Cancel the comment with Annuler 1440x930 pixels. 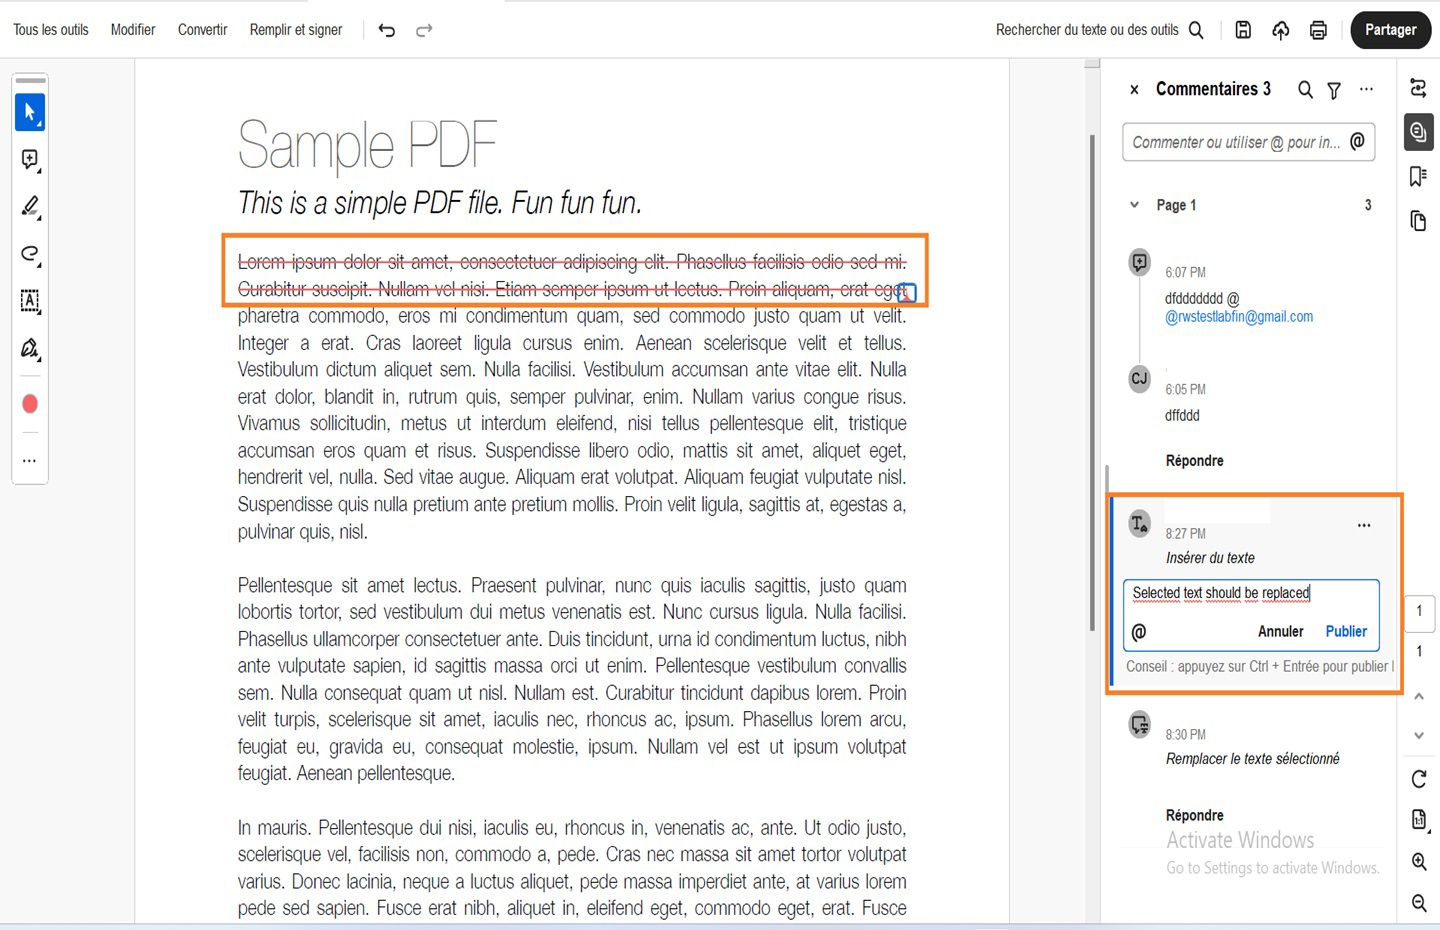click(1281, 631)
